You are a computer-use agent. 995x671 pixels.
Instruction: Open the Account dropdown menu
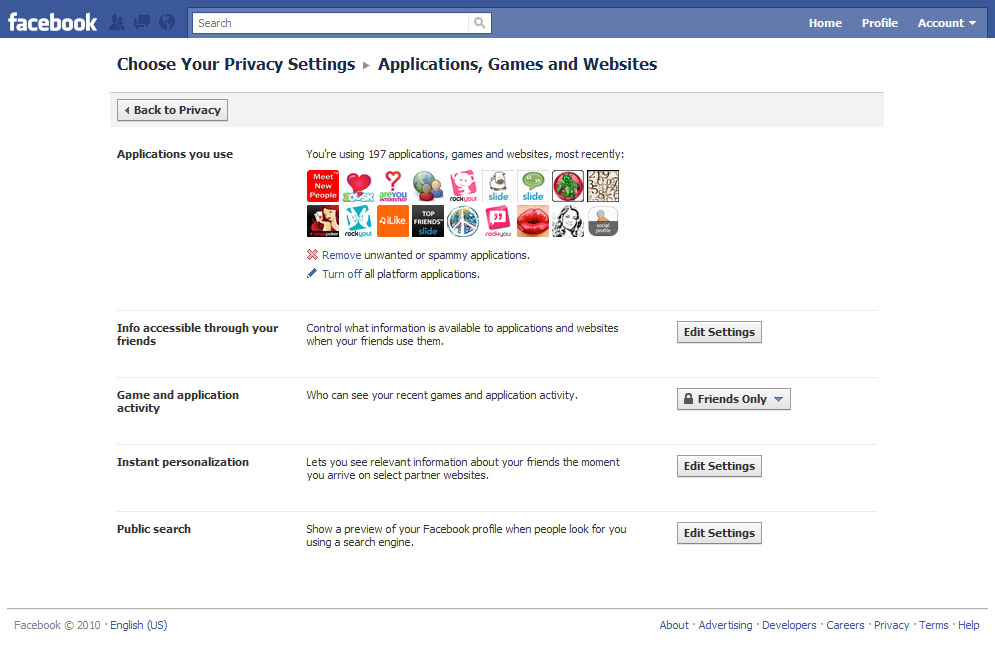pos(947,23)
